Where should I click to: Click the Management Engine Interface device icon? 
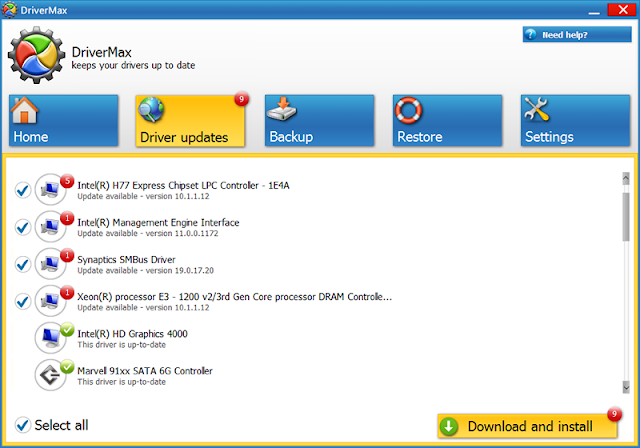click(50, 227)
